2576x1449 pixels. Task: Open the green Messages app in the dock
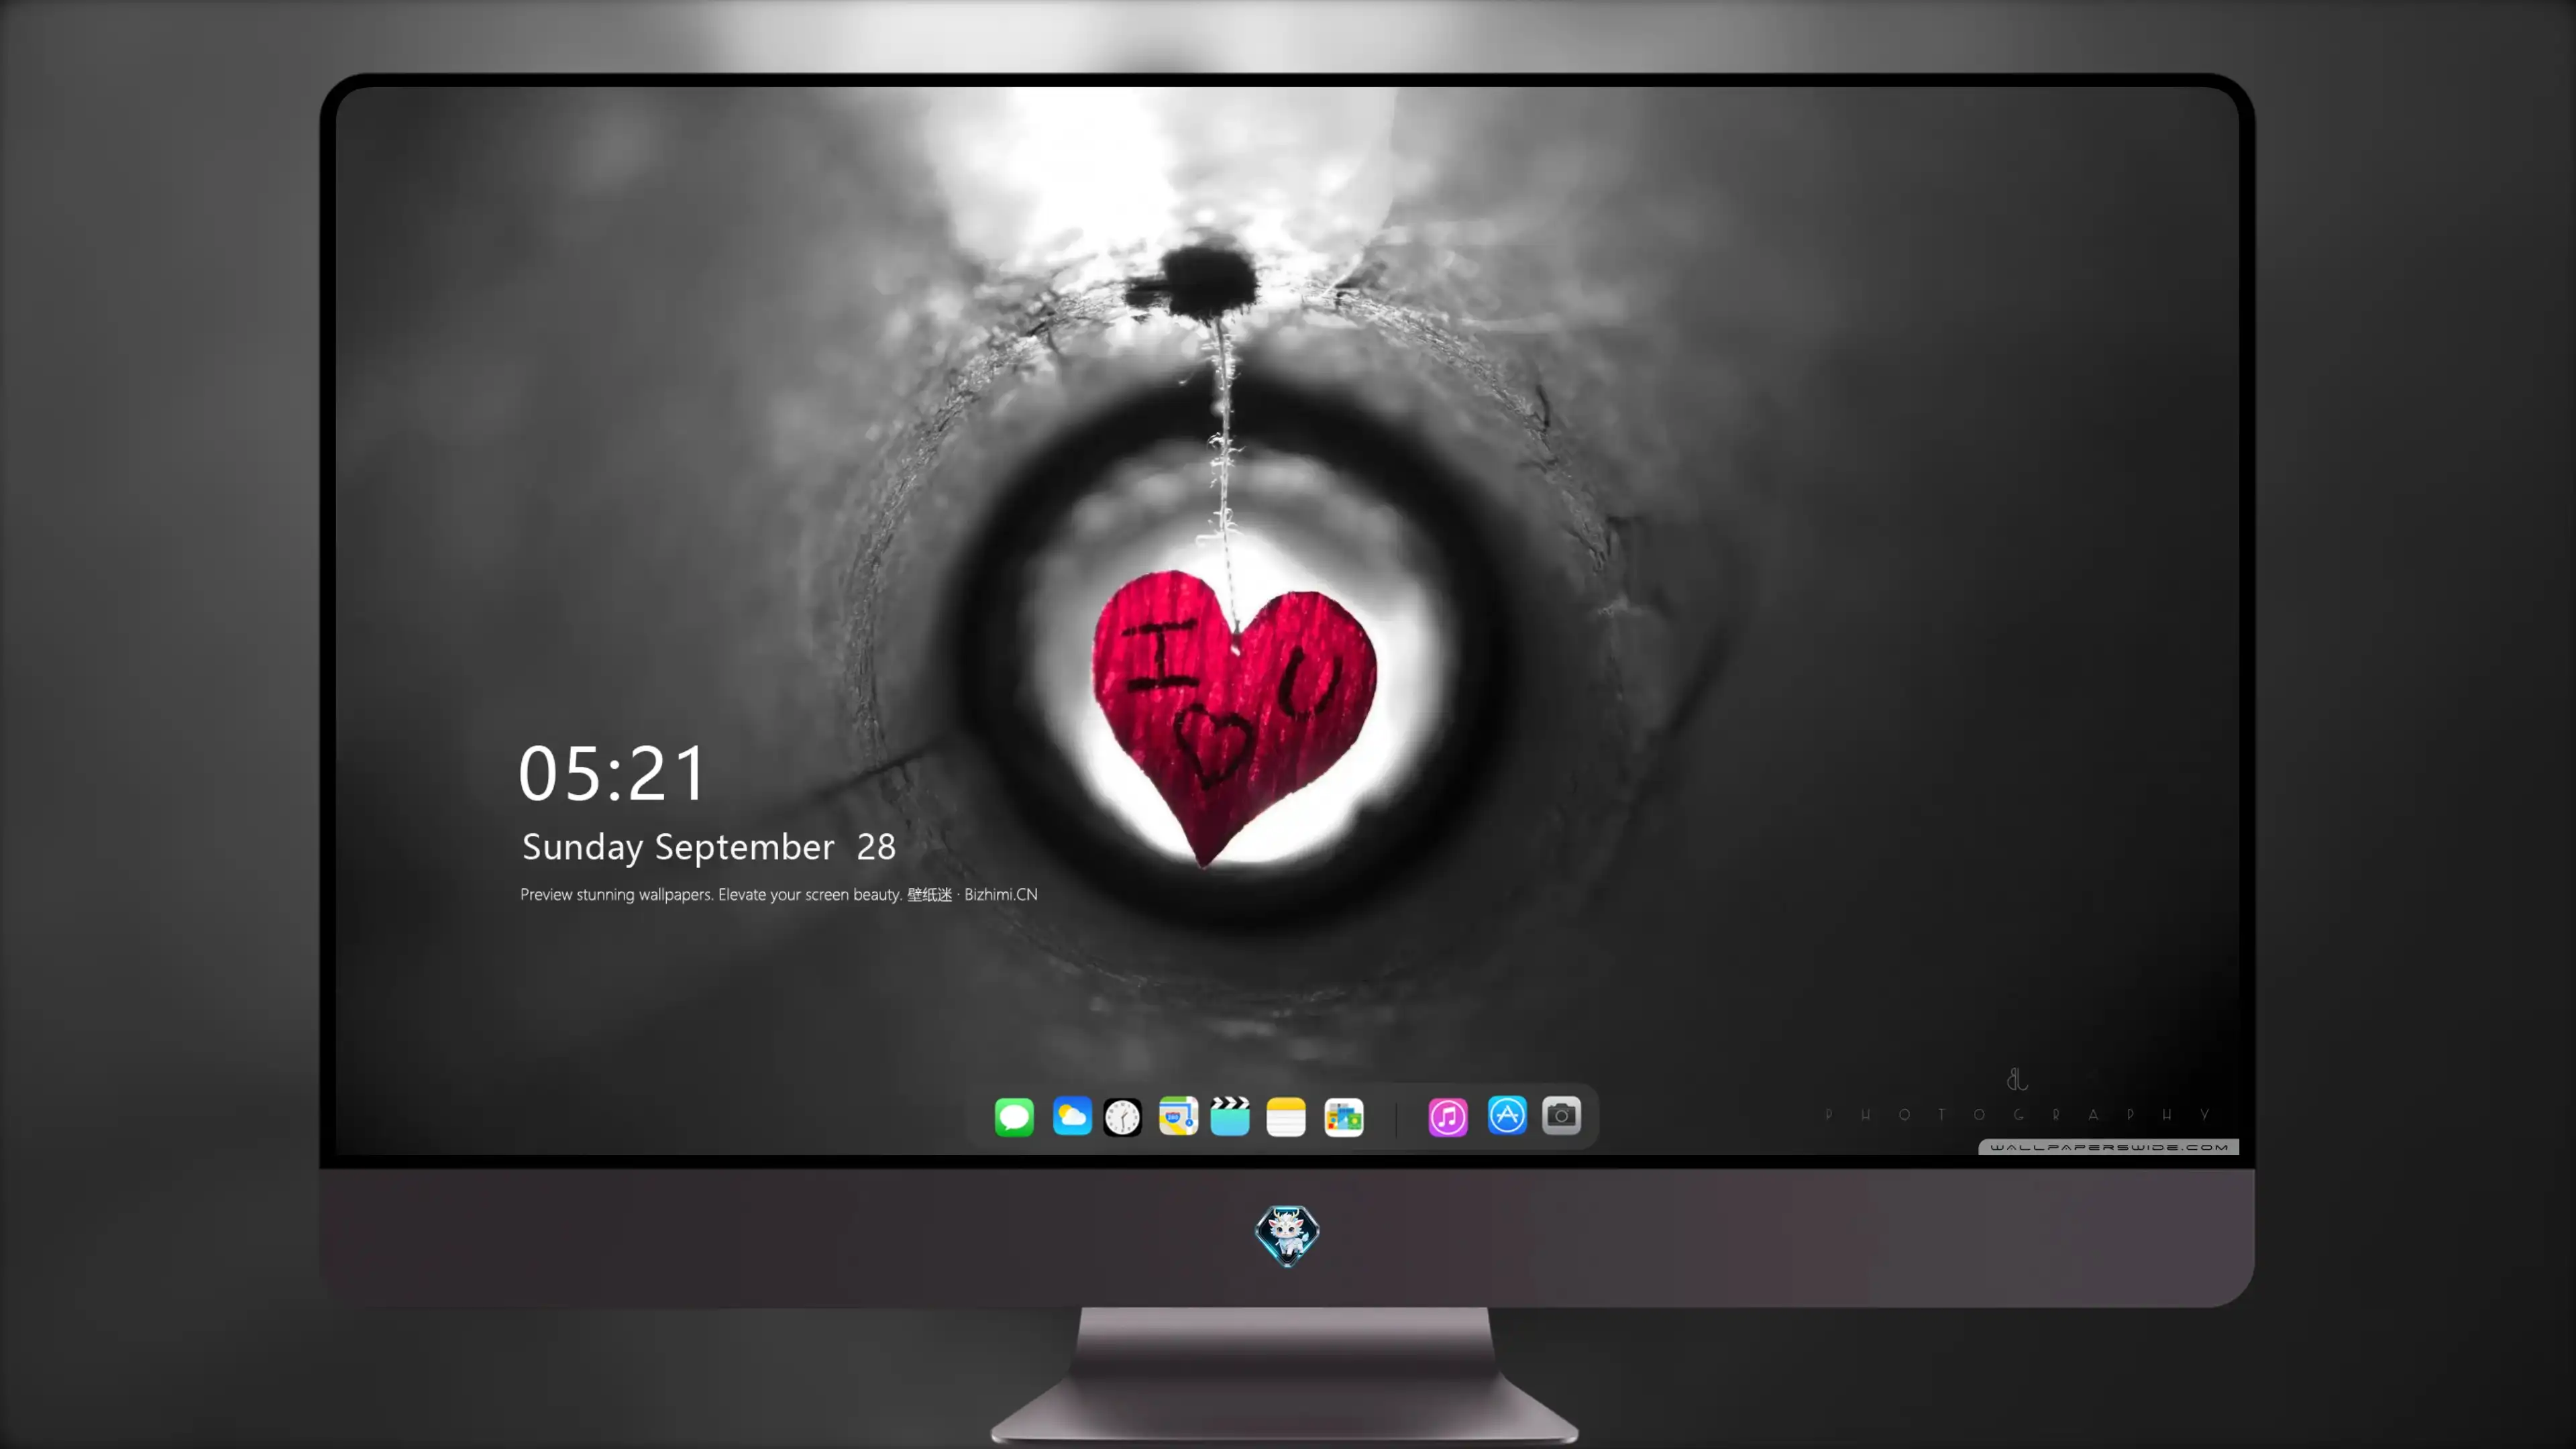1014,1116
